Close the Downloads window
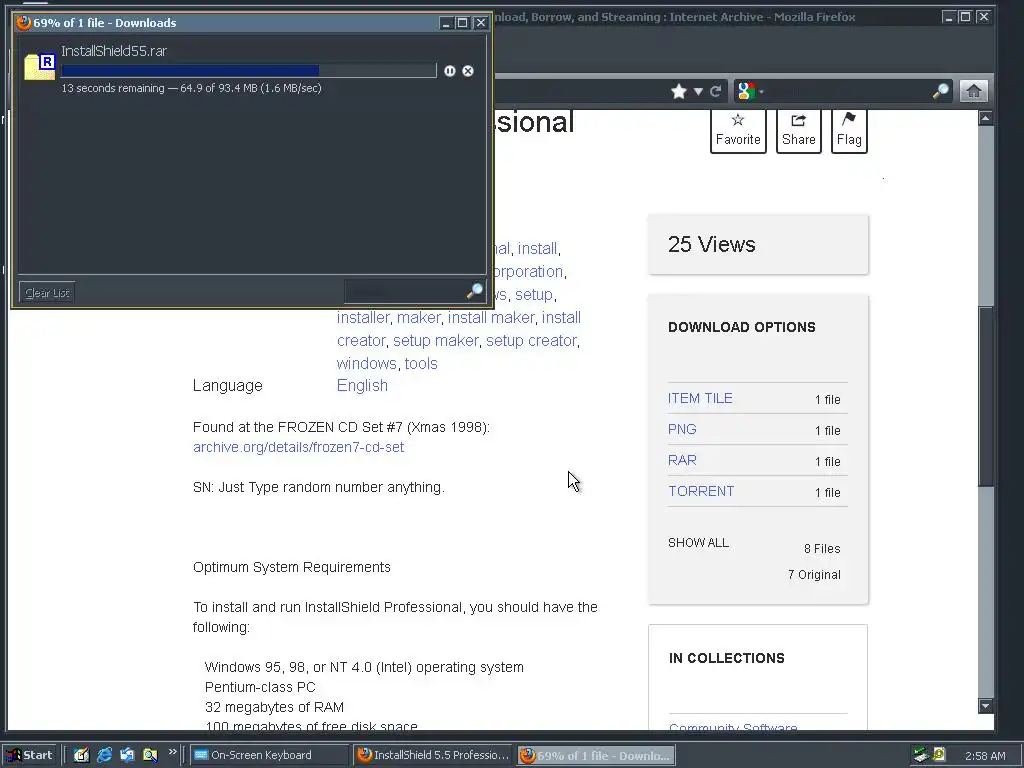The height and width of the screenshot is (768, 1024). click(x=481, y=23)
